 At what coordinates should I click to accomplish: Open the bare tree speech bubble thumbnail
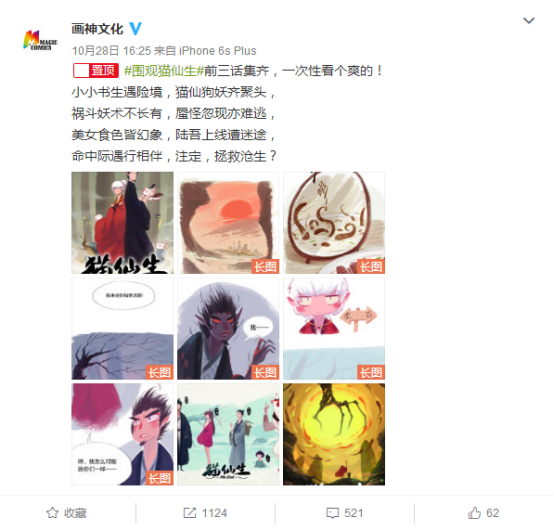tap(122, 329)
